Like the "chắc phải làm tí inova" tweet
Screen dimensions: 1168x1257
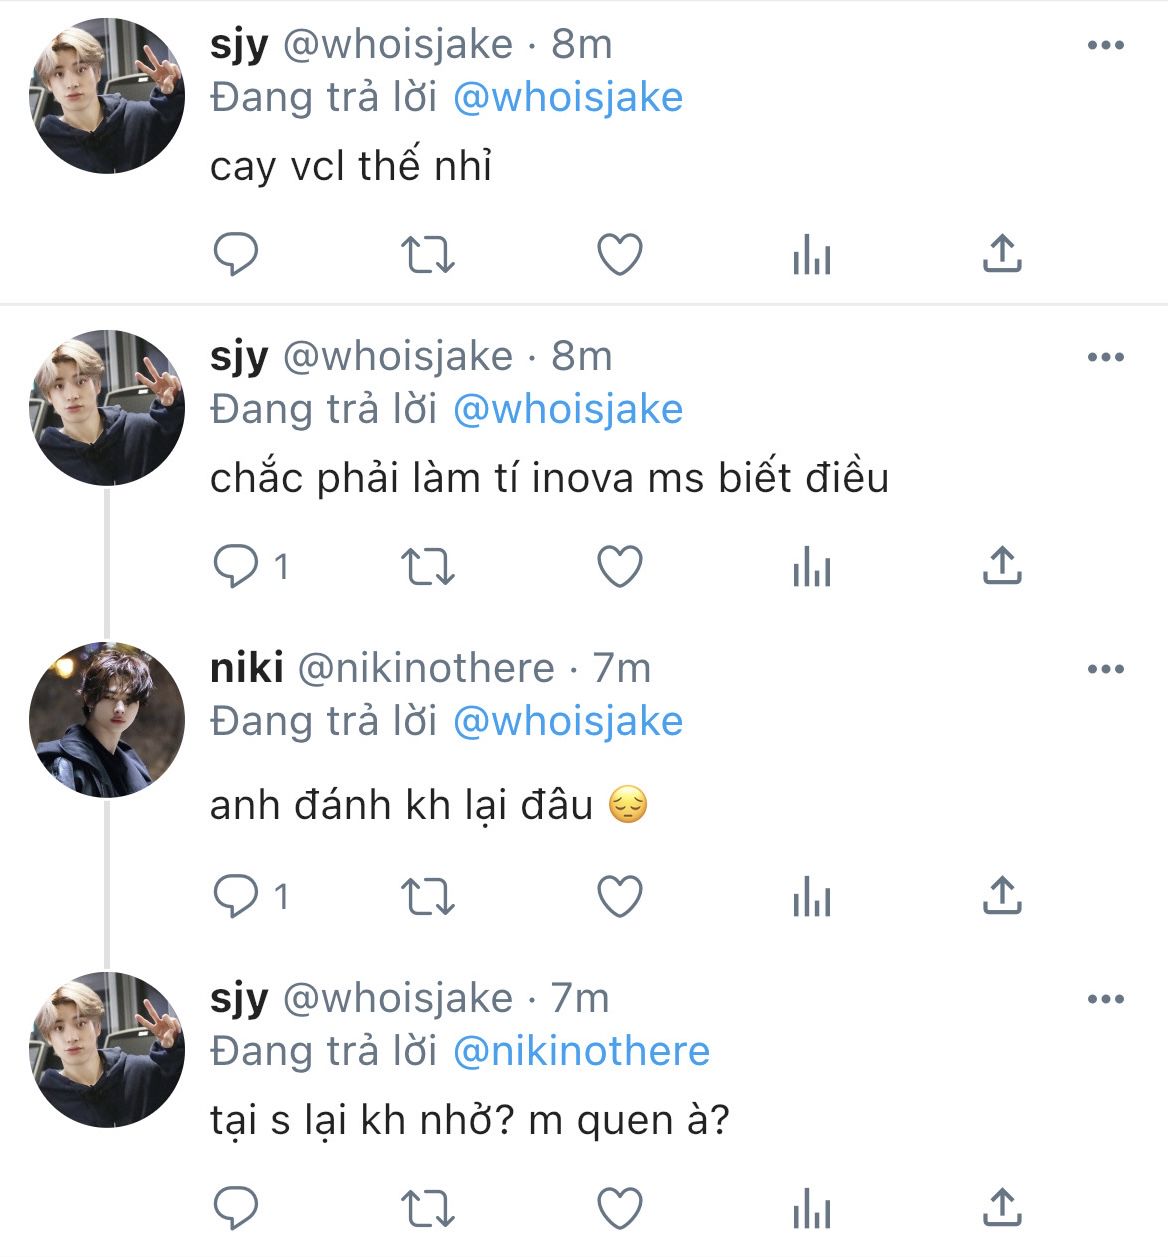coord(620,567)
